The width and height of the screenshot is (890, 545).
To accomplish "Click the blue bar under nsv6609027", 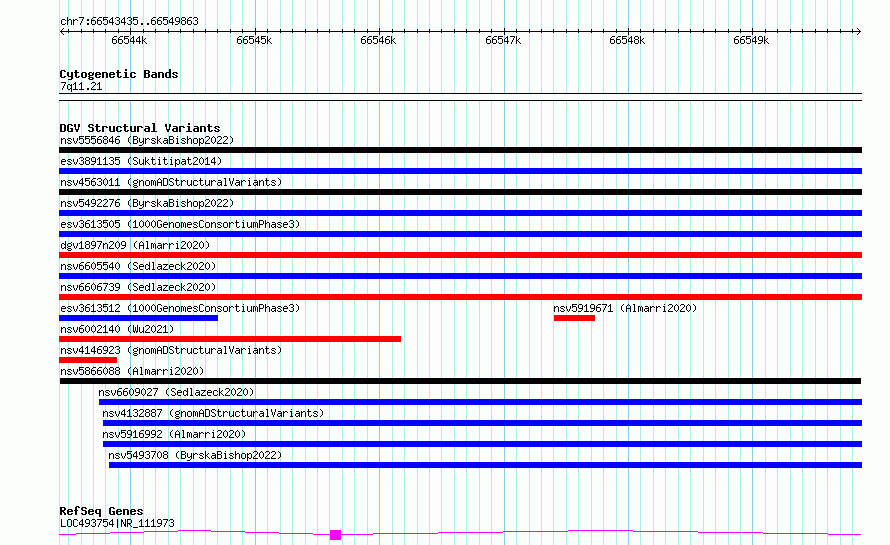I will [480, 402].
